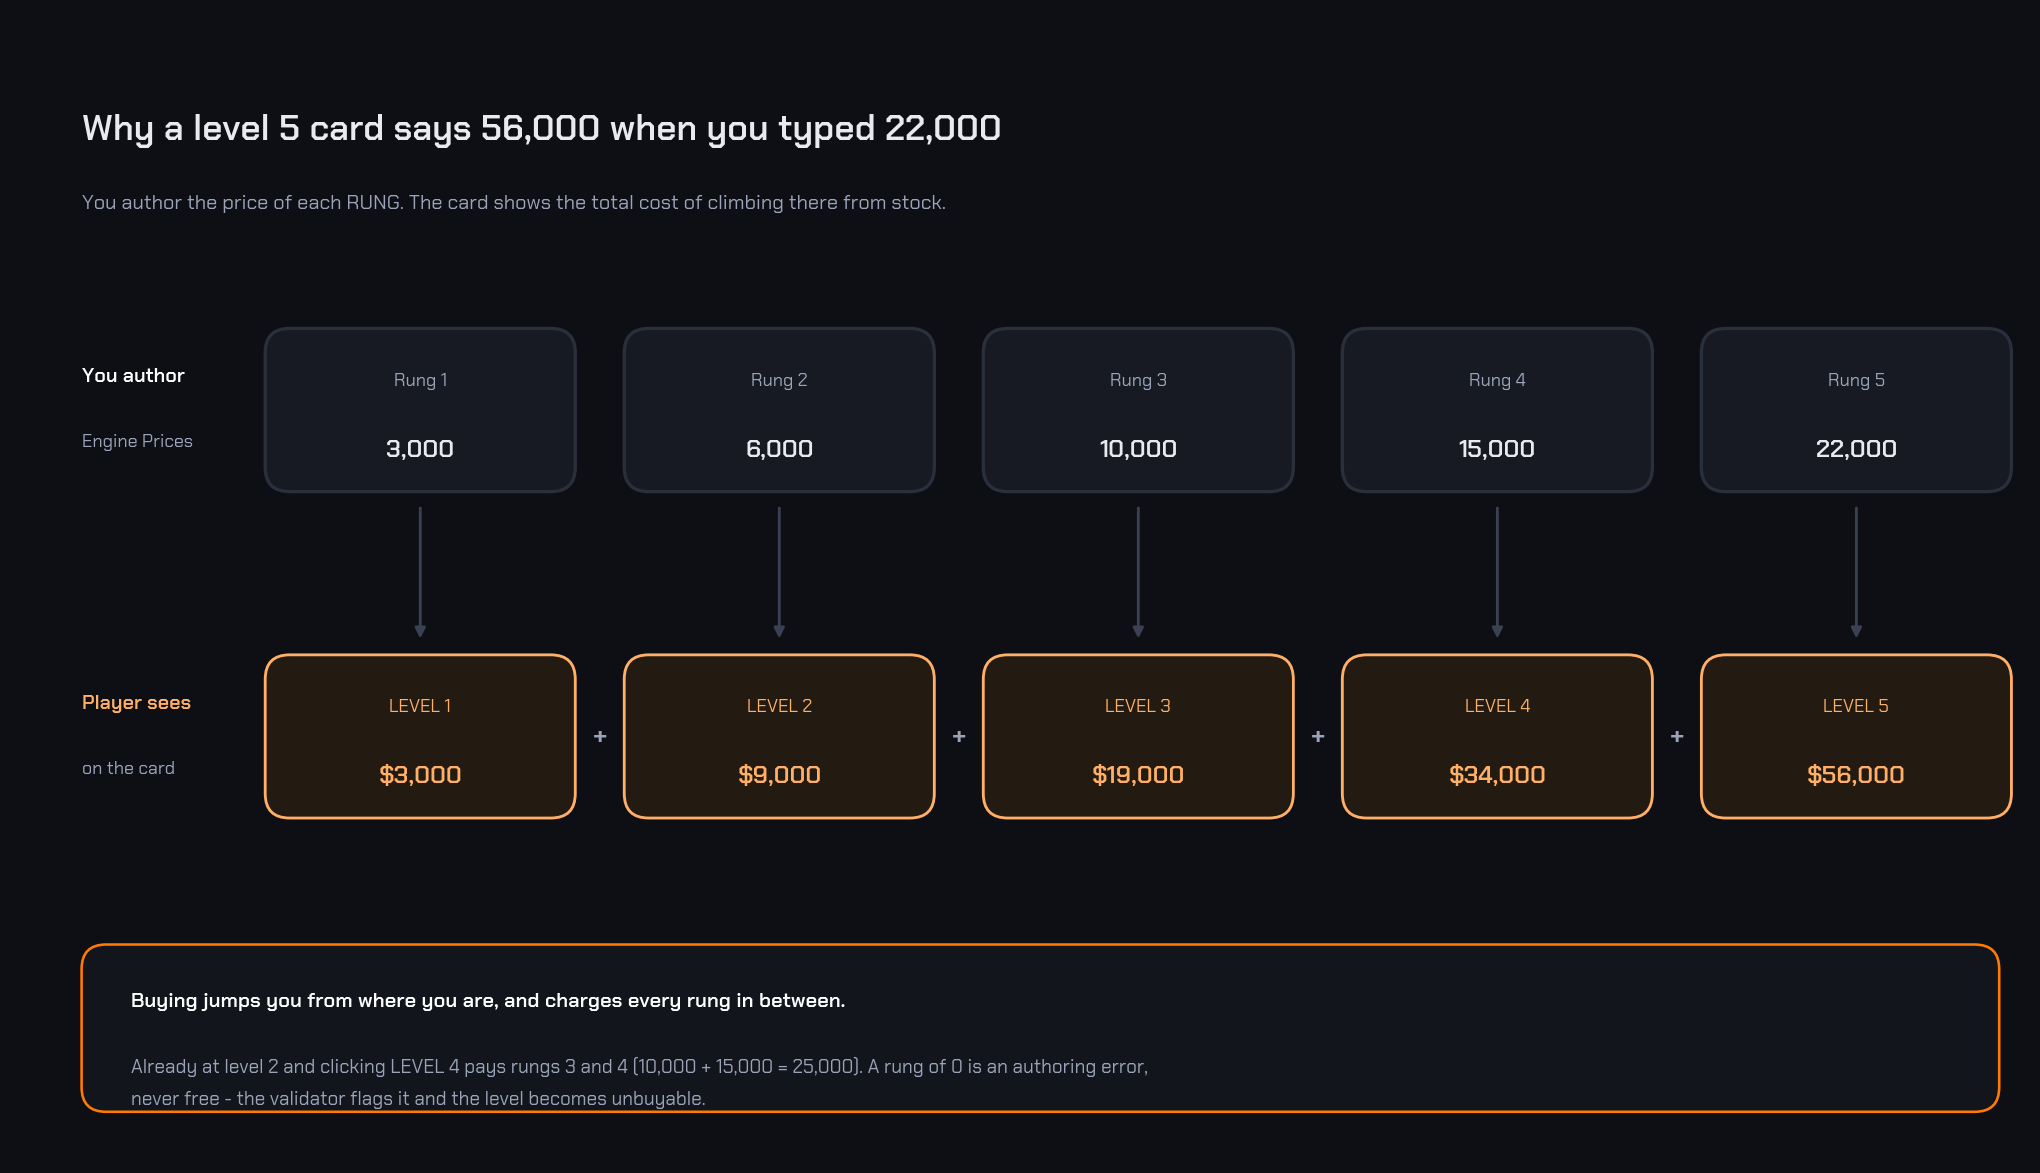The image size is (2040, 1173).
Task: Choose the LEVEL 1 card at $3,000
Action: (420, 736)
